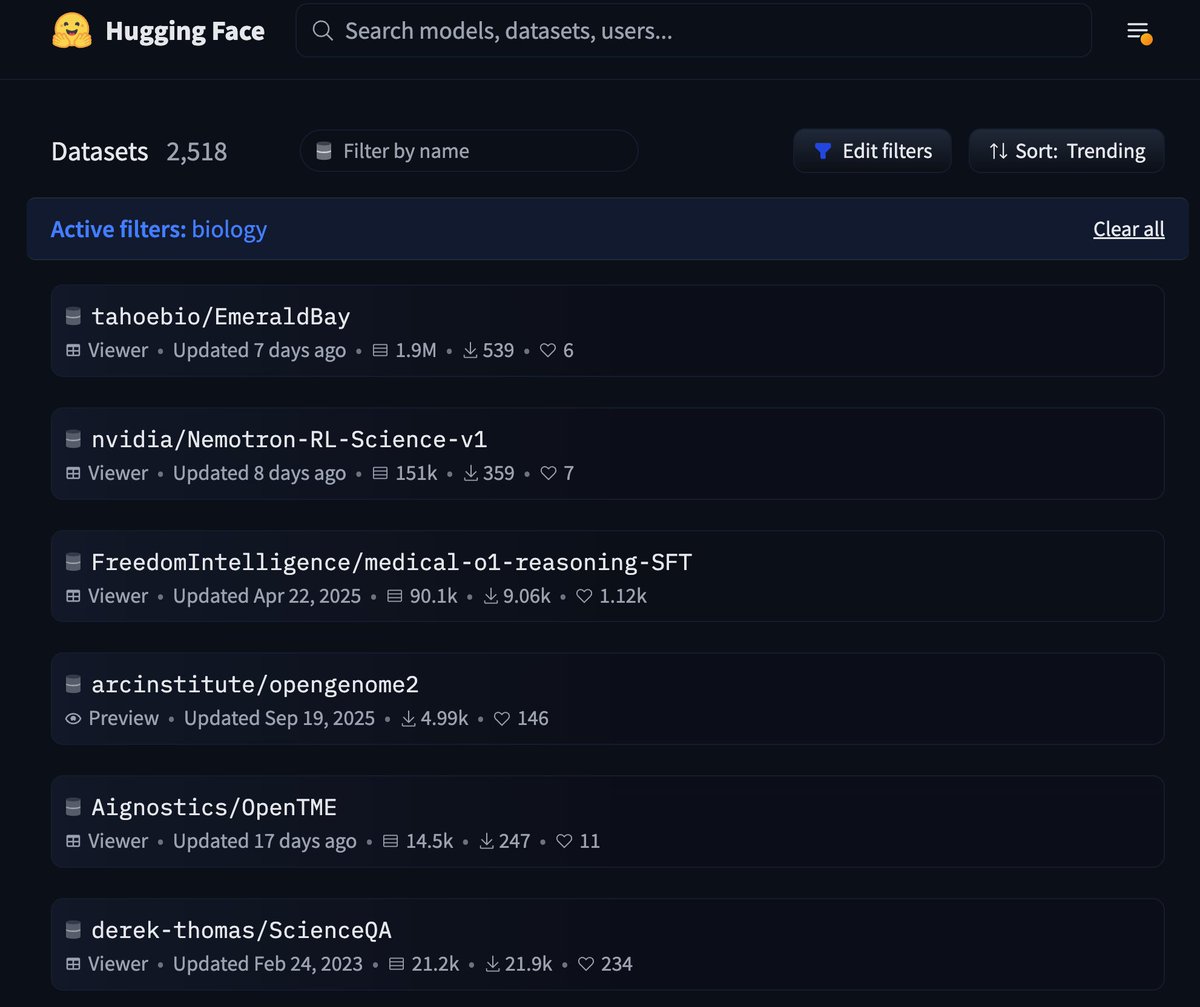Click 'Updated 17 days ago' text

pyautogui.click(x=265, y=842)
